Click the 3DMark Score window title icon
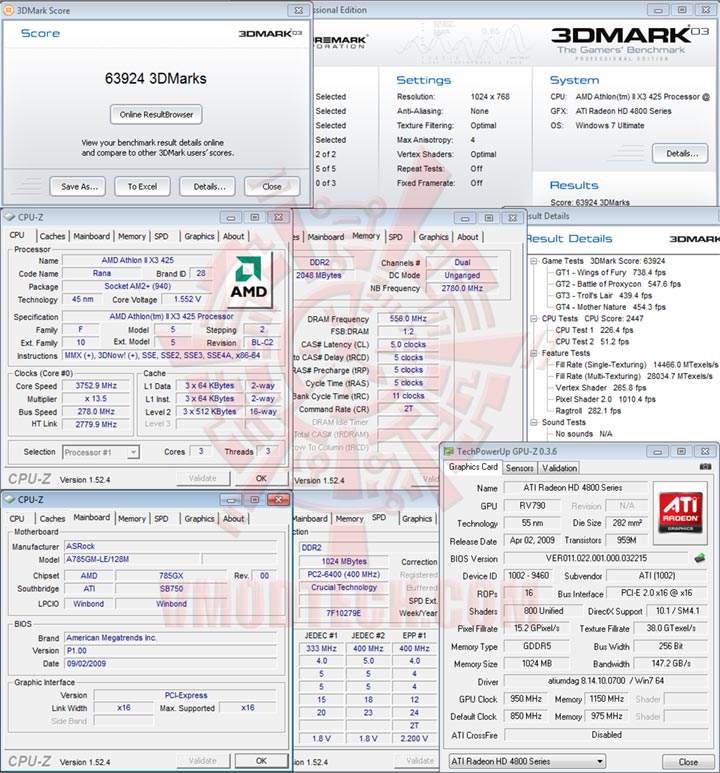The width and height of the screenshot is (720, 773). (8, 10)
